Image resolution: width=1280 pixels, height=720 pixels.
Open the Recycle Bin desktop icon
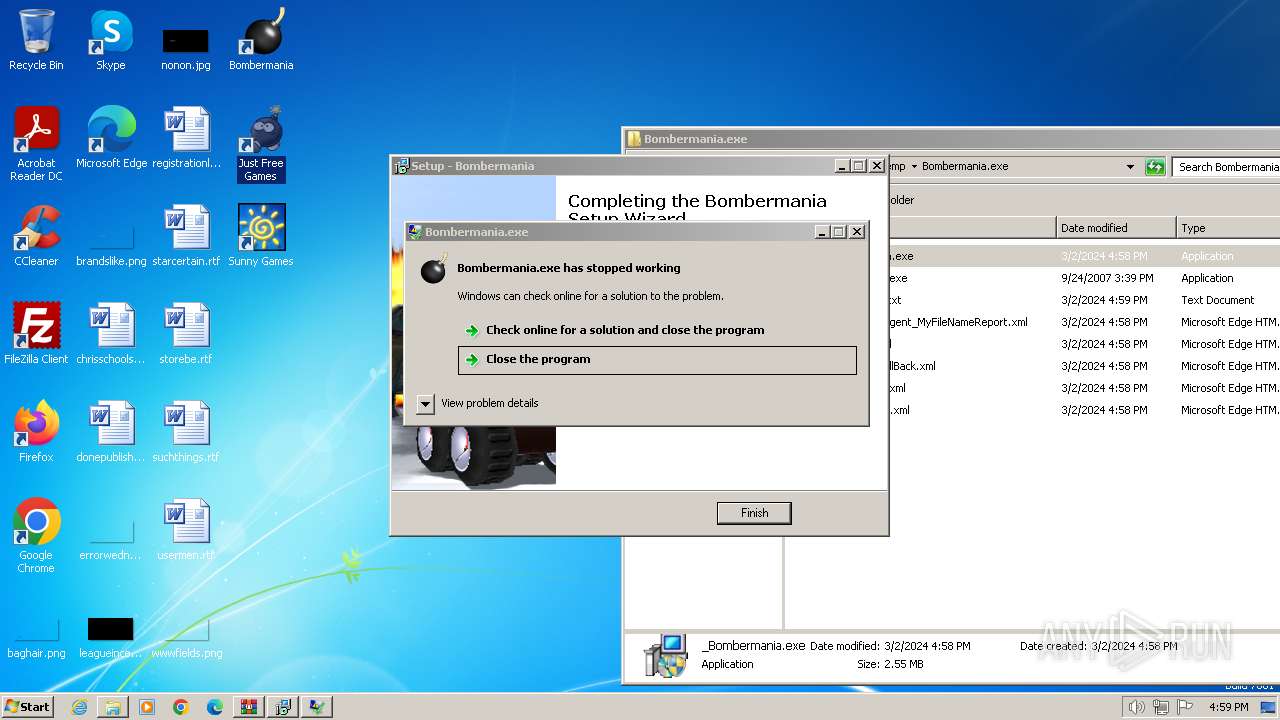pos(36,40)
